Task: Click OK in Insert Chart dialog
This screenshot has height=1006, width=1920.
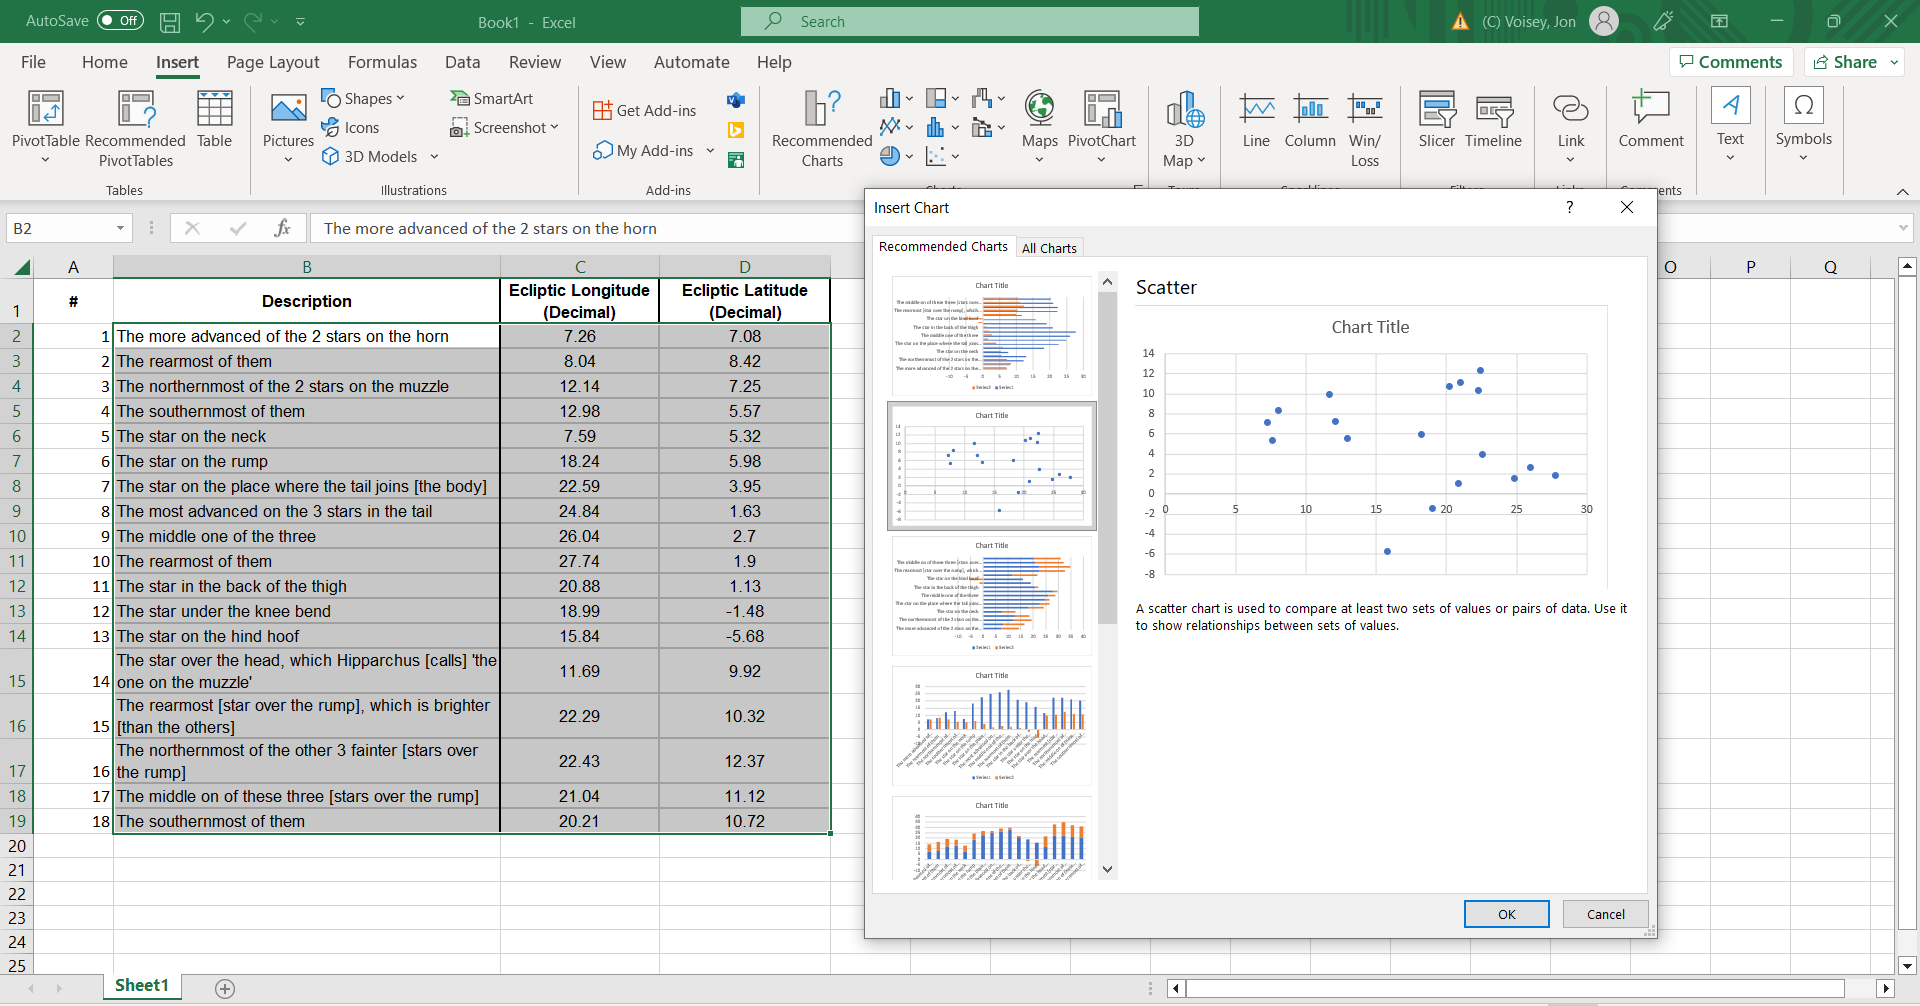Action: [1506, 914]
